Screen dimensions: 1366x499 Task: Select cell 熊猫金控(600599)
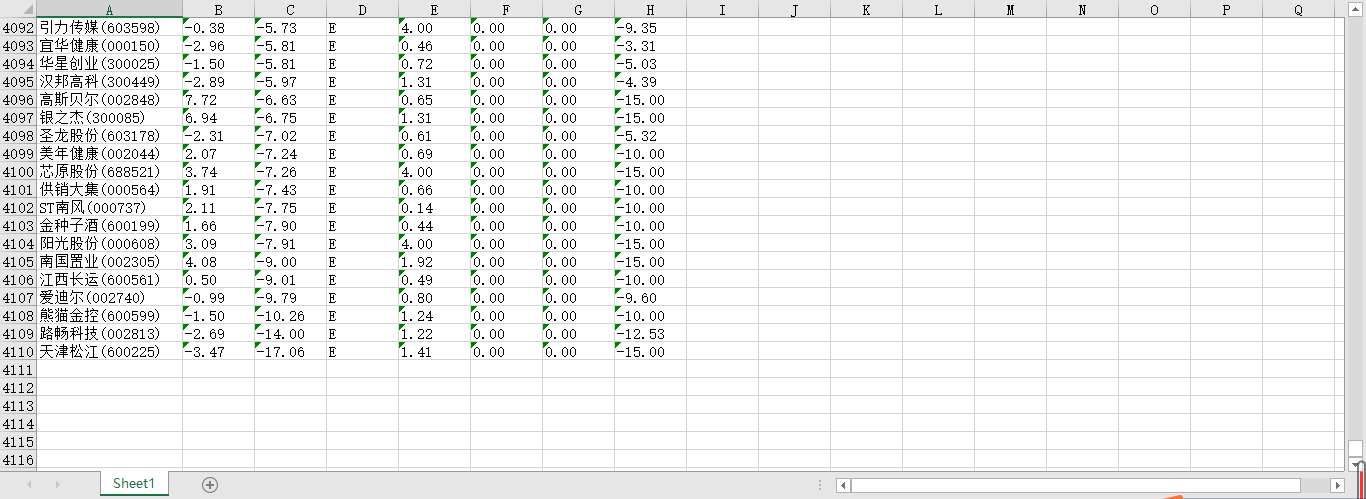pos(110,316)
